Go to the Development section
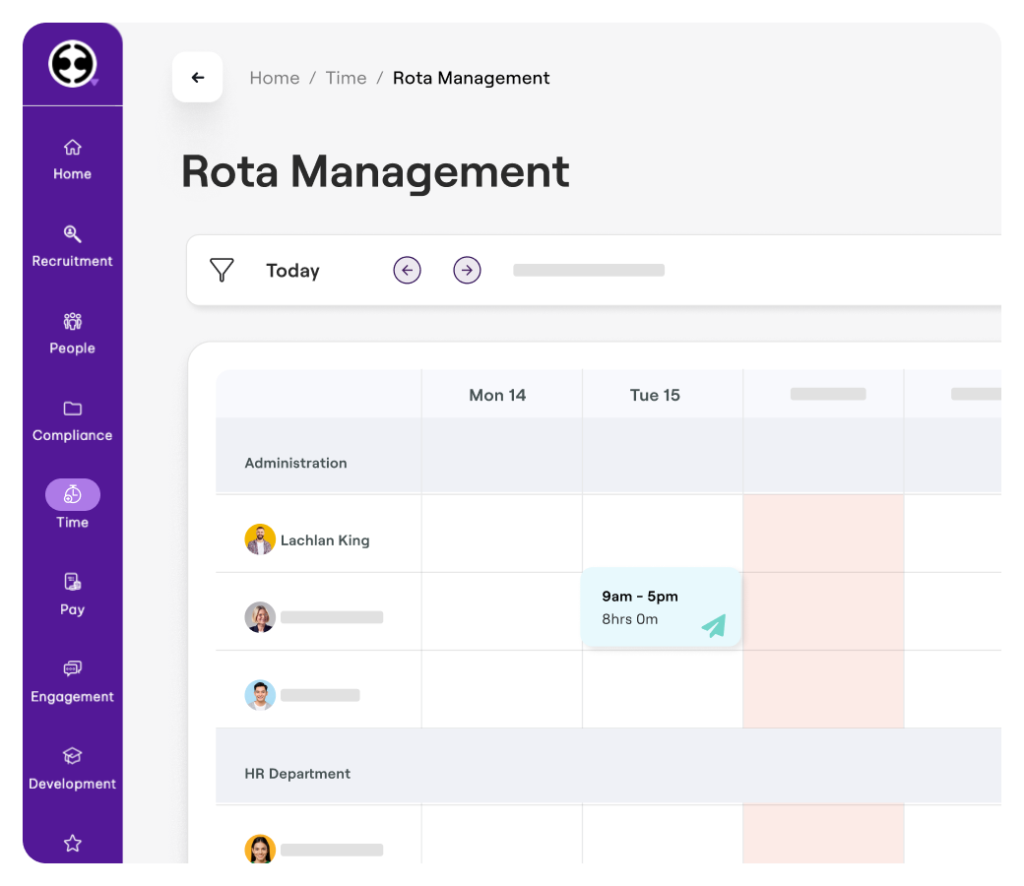Screen dimensions: 1024x886 (72, 769)
